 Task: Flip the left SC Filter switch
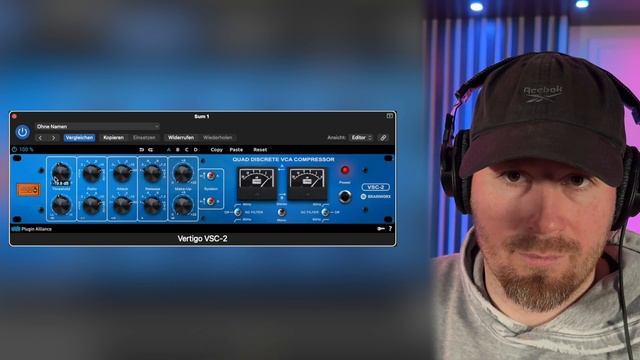tap(238, 212)
